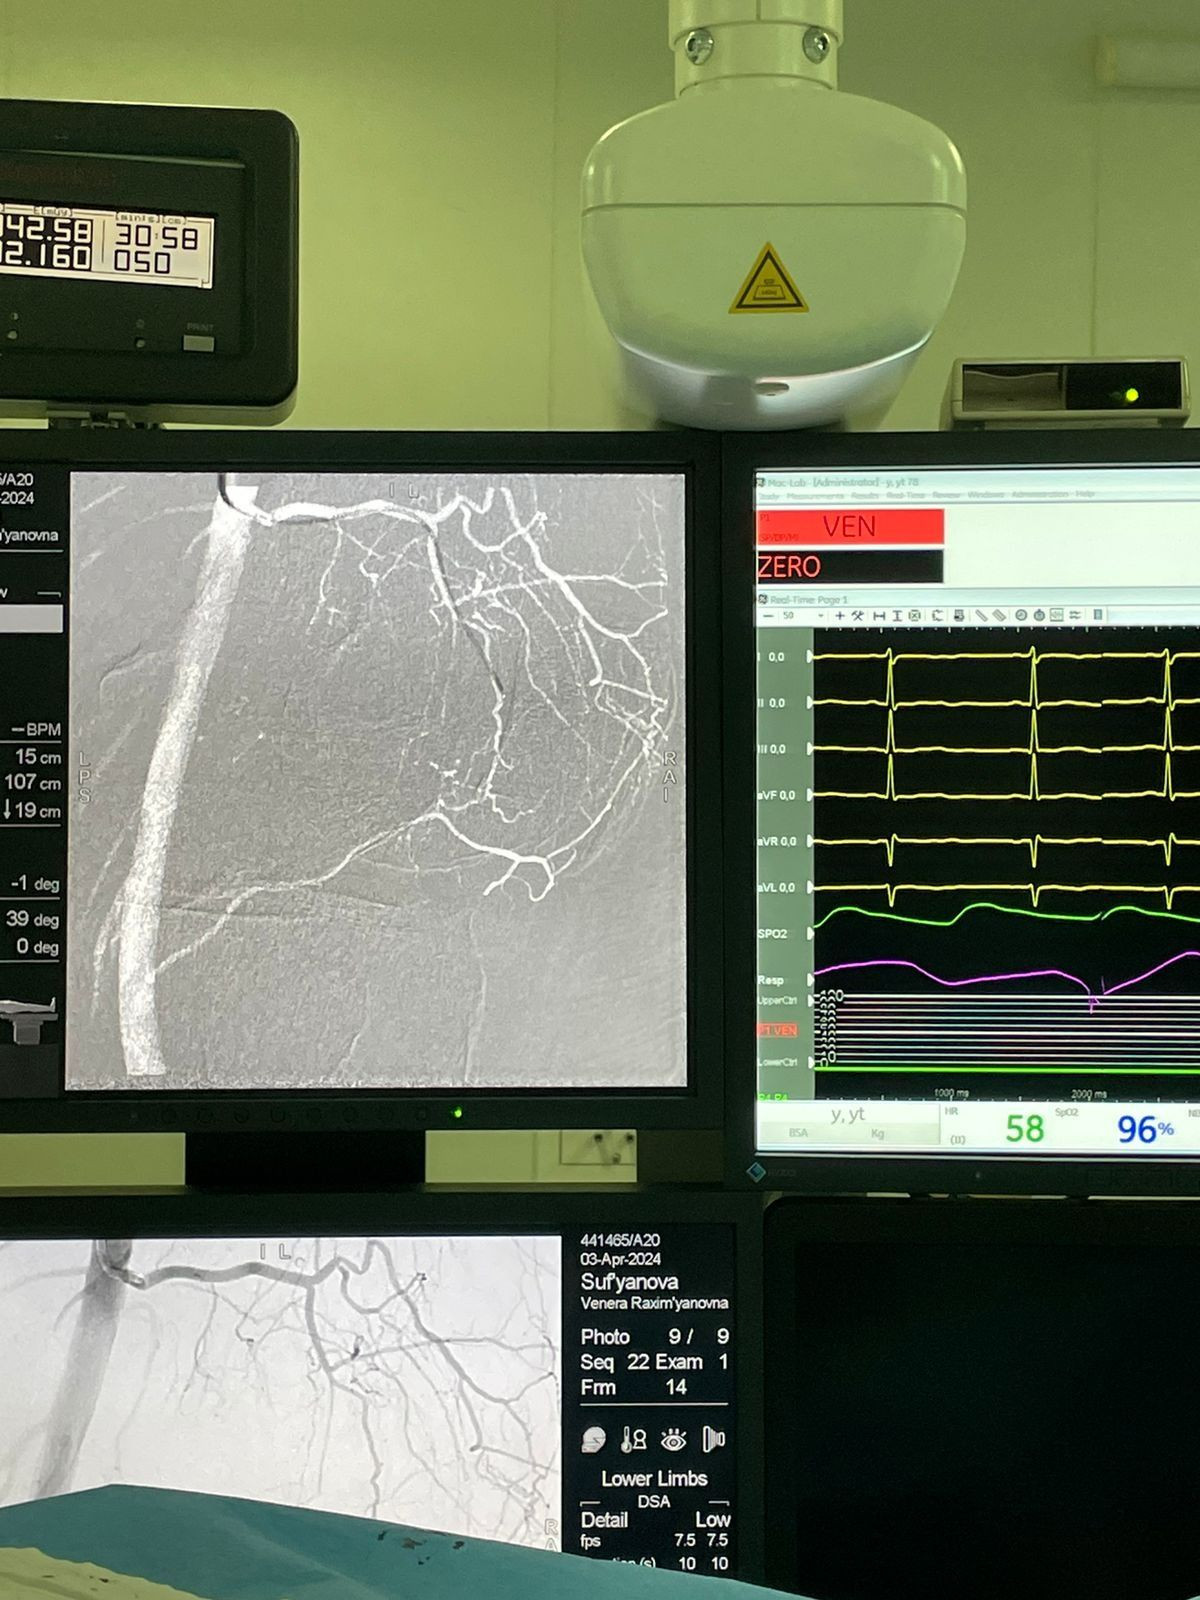Toggle the eye visibility icon
The height and width of the screenshot is (1600, 1200).
coord(673,1439)
